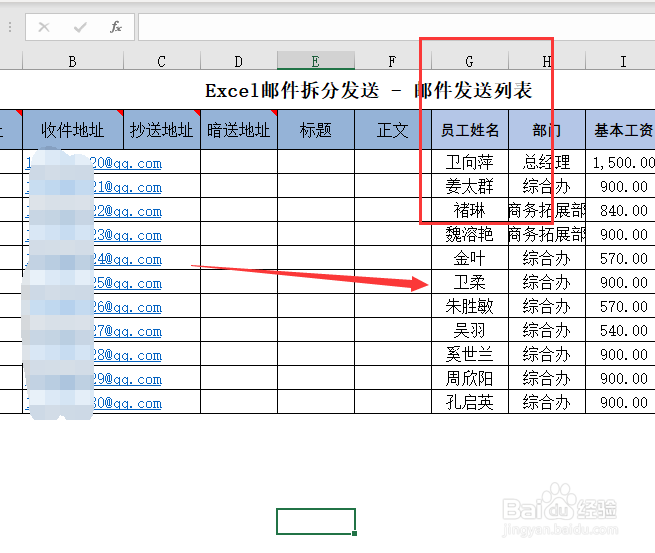This screenshot has width=655, height=553.
Task: Select the employee name cell 奚世兰
Action: 470,354
